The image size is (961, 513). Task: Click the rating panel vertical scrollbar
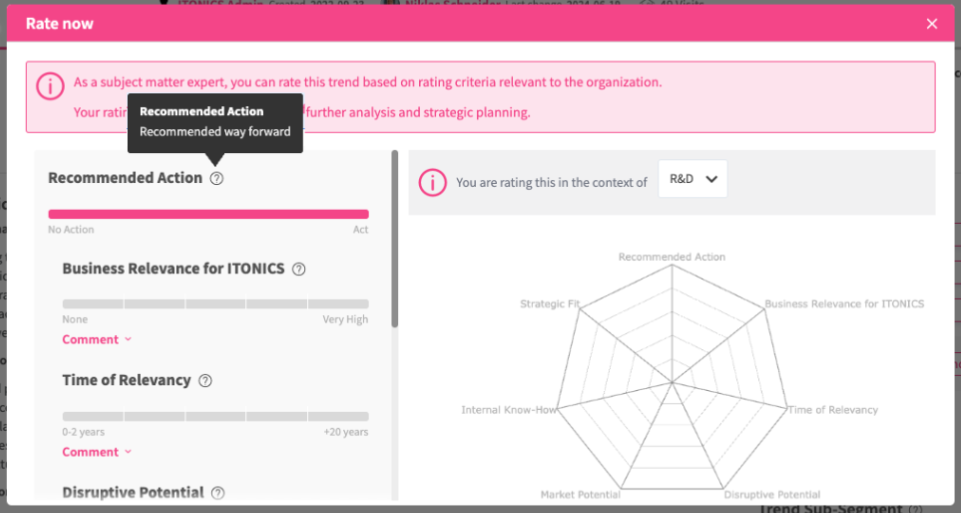click(x=394, y=240)
